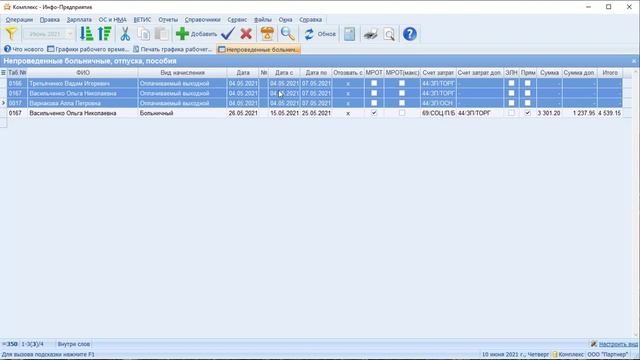Image resolution: width=640 pixels, height=360 pixels.
Task: Open the Зарплата menu
Action: pos(79,20)
